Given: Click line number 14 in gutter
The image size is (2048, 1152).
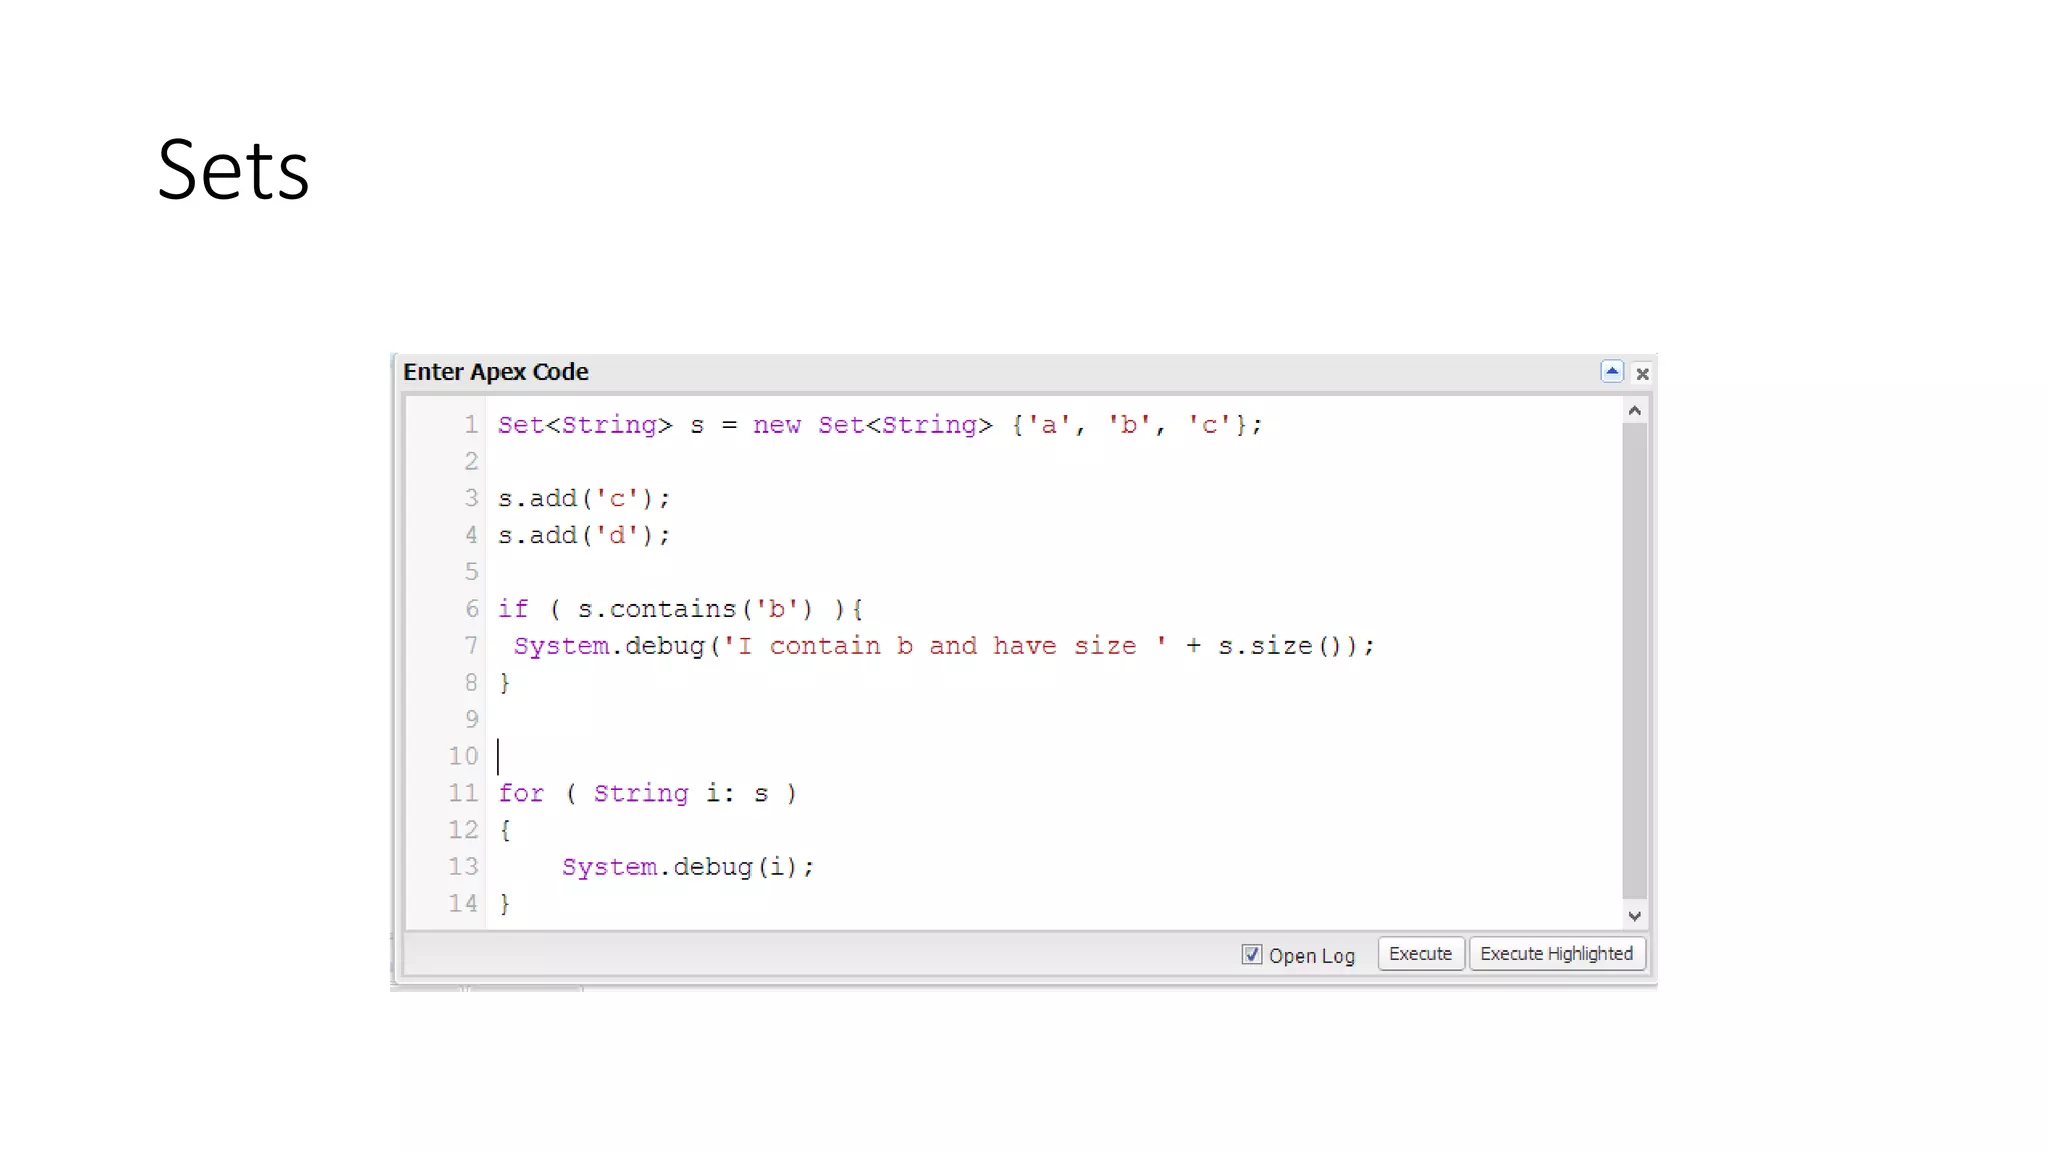Looking at the screenshot, I should click(x=462, y=904).
